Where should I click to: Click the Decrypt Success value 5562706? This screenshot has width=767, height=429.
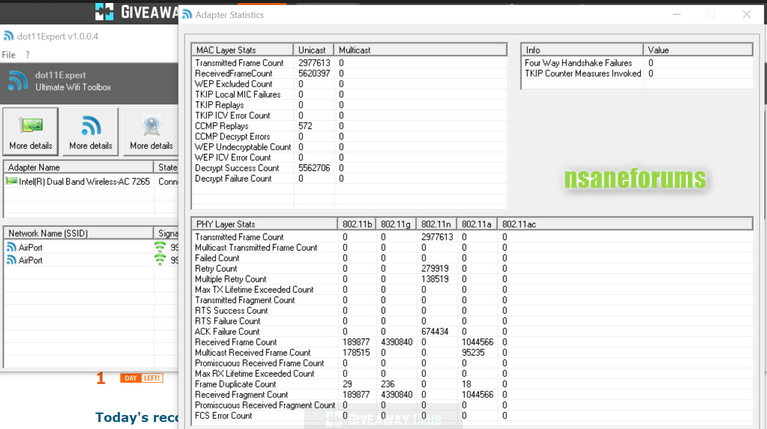(x=314, y=168)
